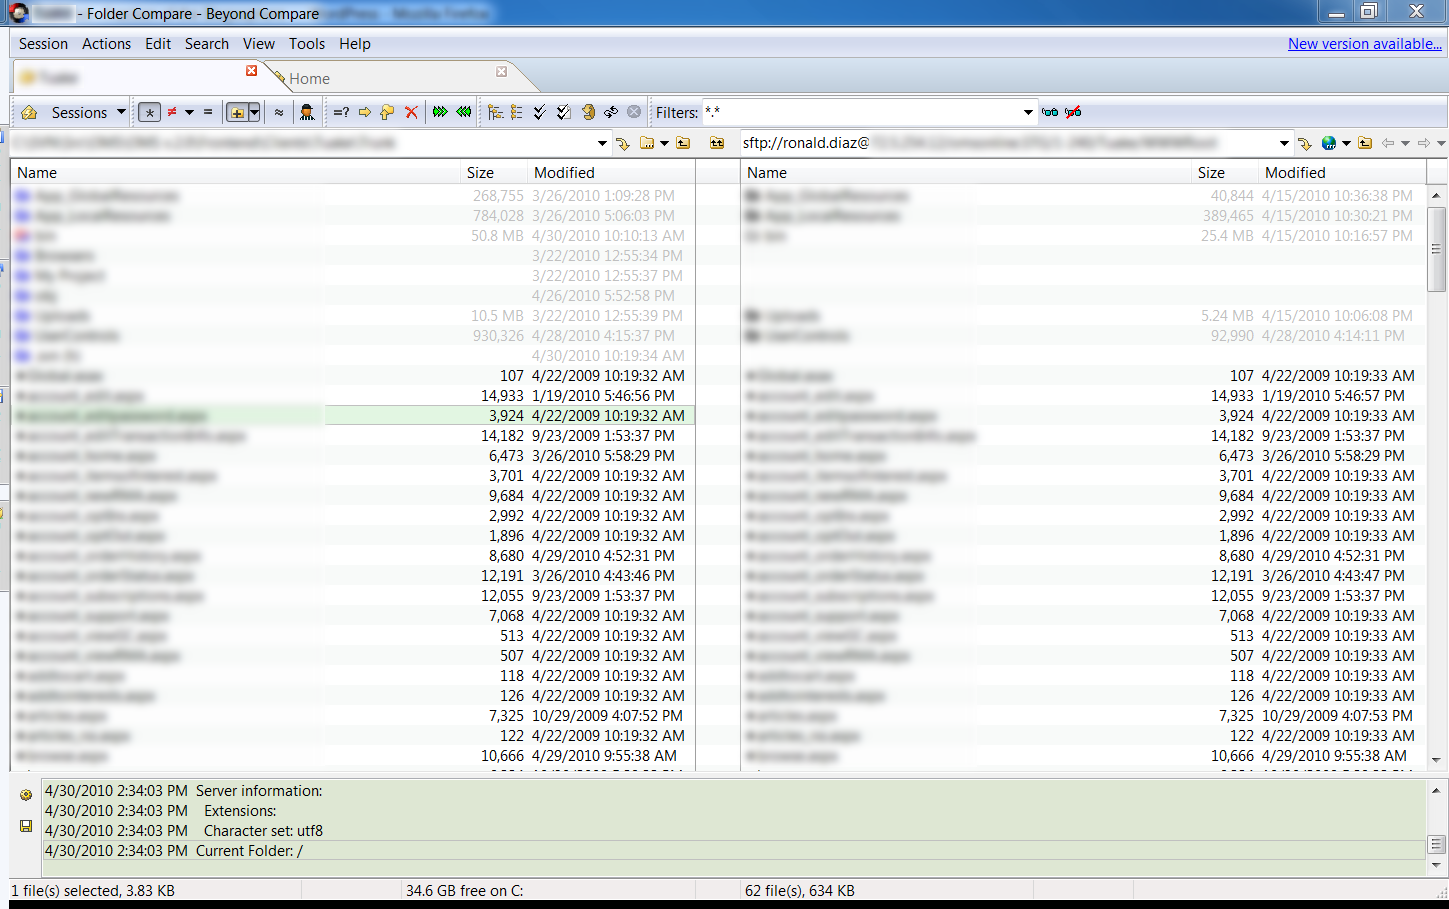Expand the right sftp path dropdown

1284,143
